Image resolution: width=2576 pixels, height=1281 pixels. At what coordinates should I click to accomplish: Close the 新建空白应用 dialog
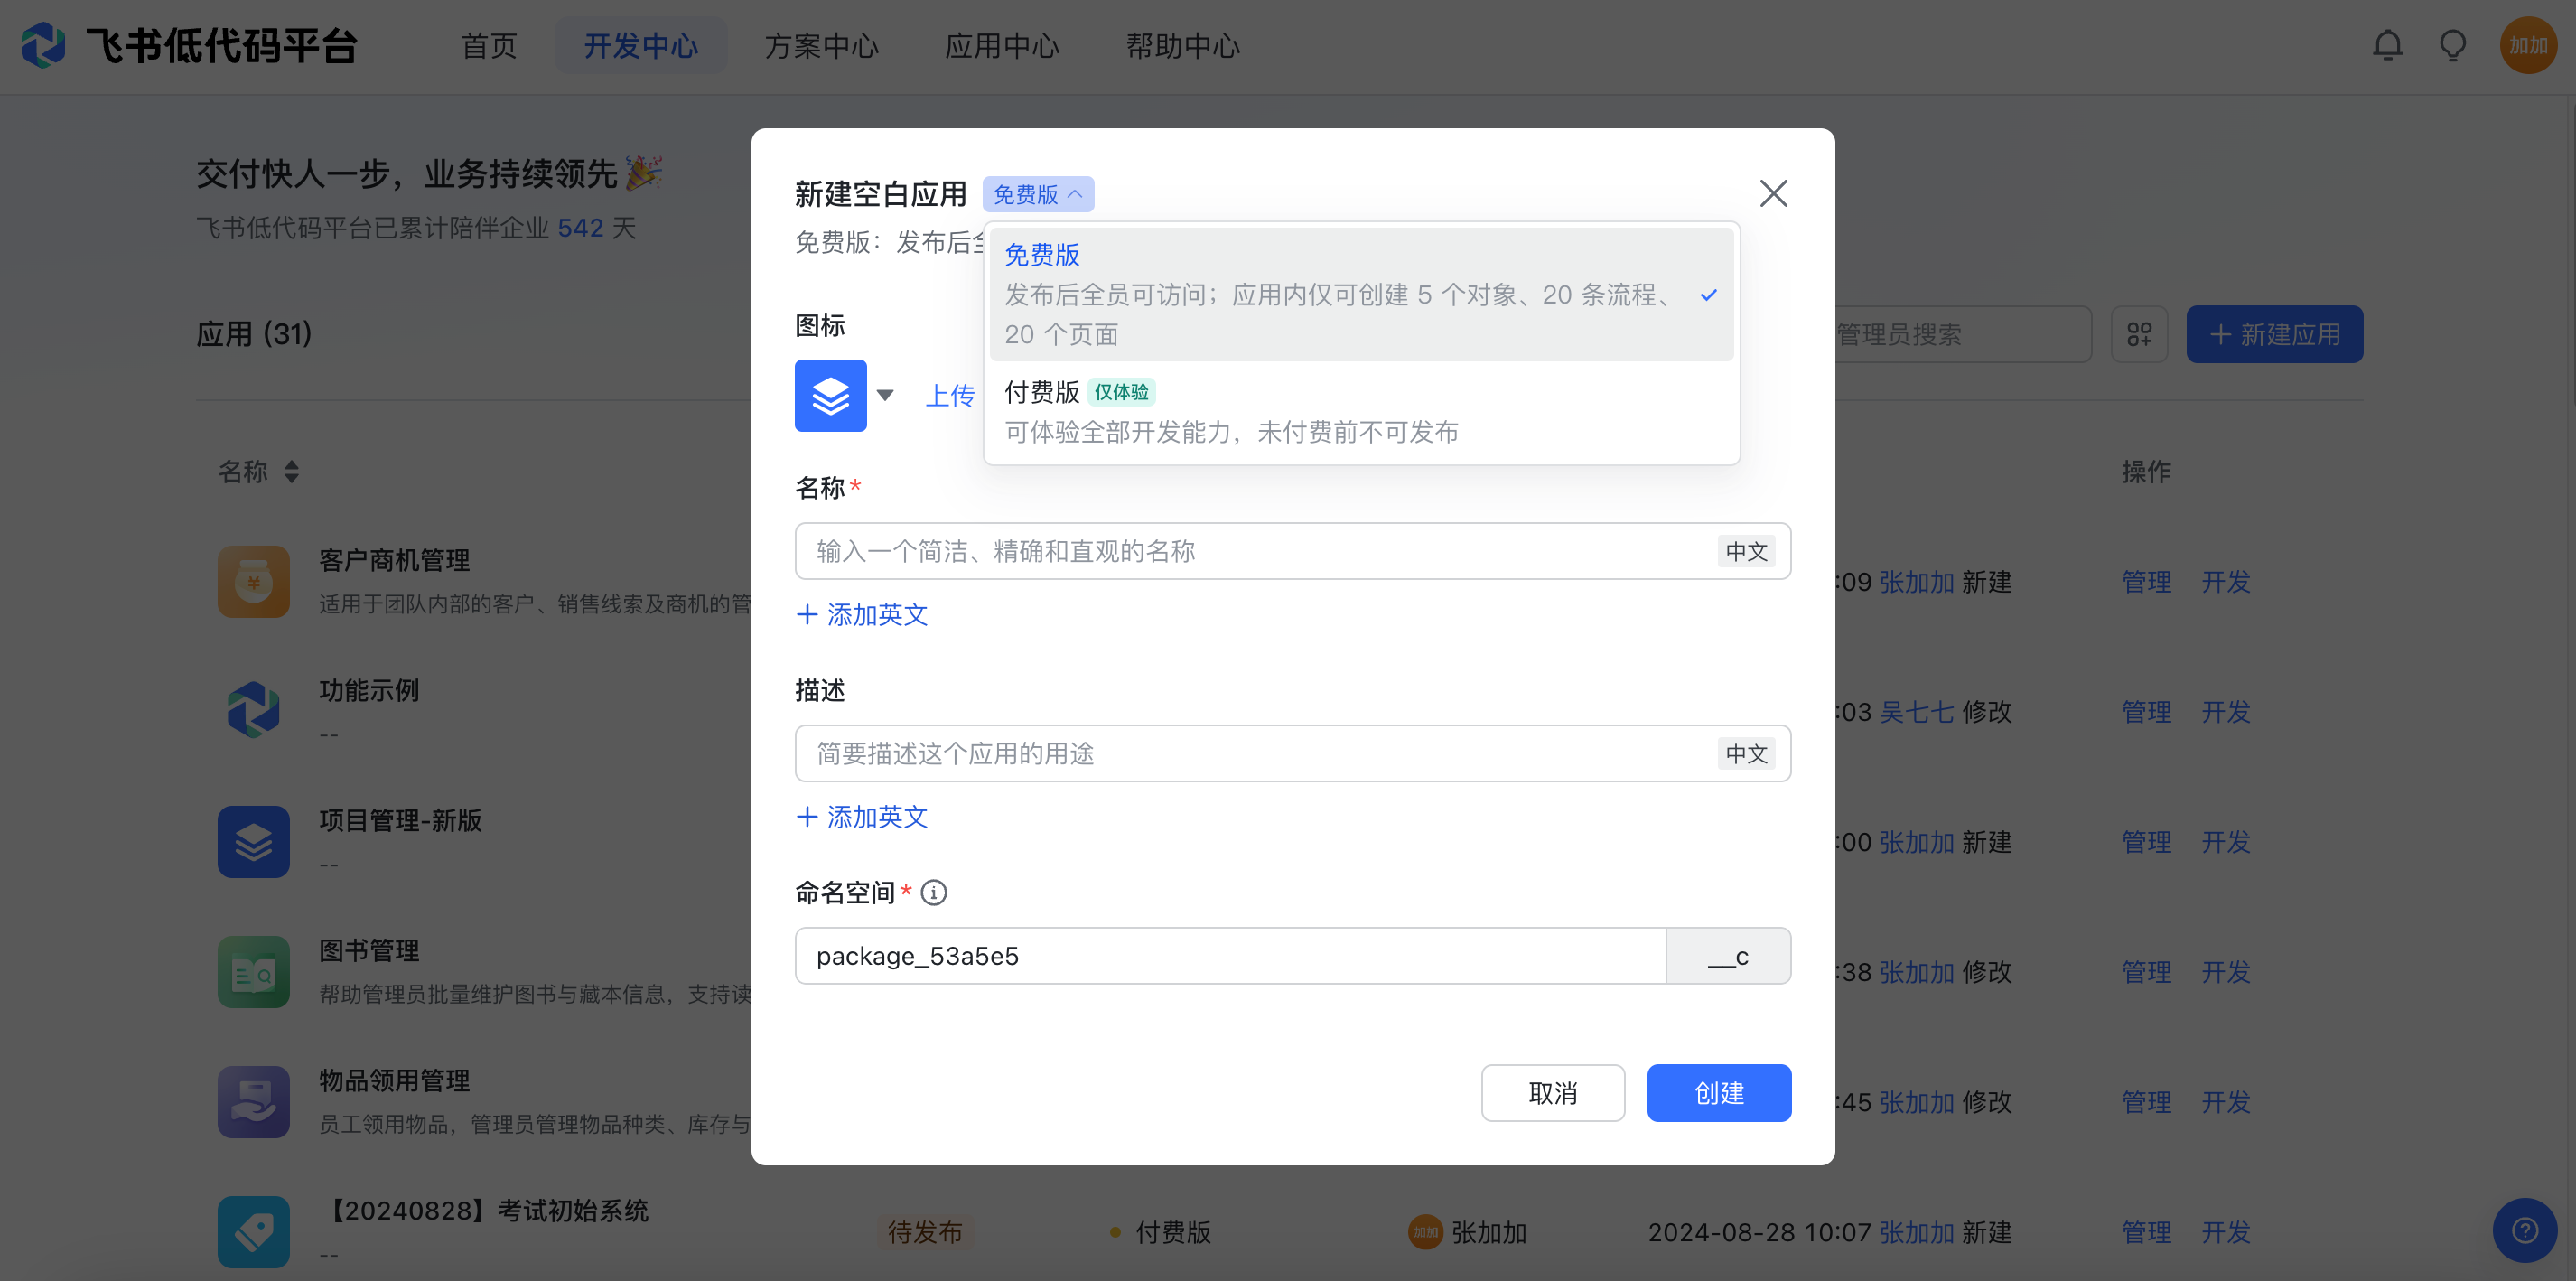click(1773, 193)
